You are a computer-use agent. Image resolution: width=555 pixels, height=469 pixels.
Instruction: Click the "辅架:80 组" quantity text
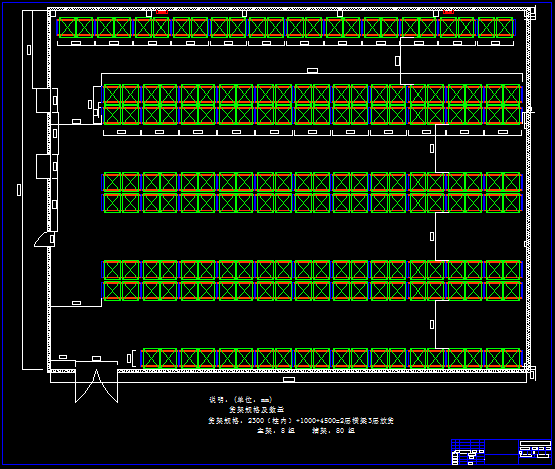pyautogui.click(x=333, y=430)
